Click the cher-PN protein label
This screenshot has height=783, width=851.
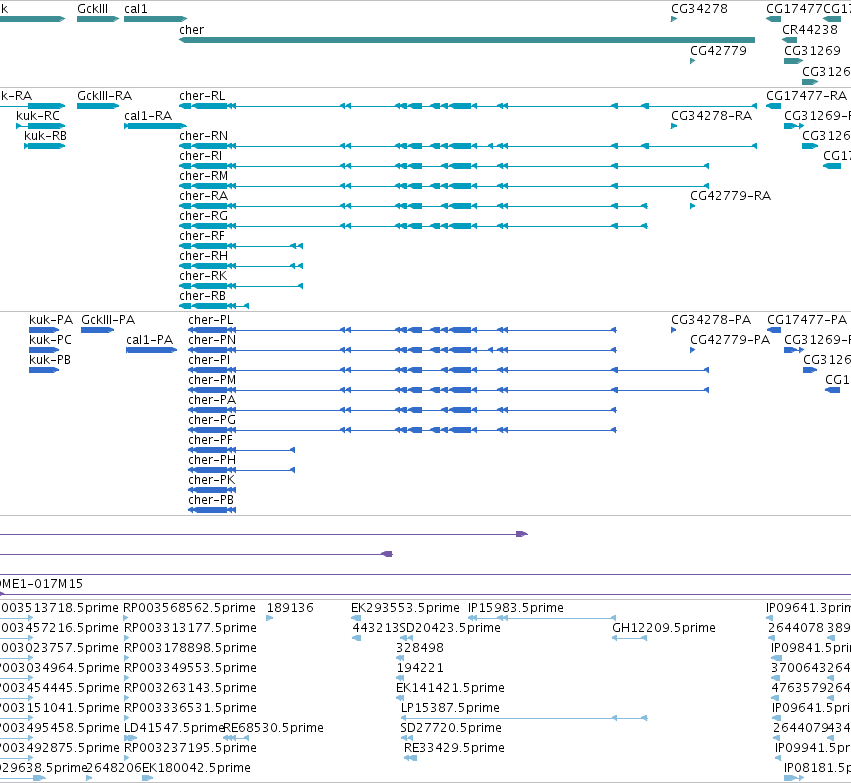tap(212, 340)
